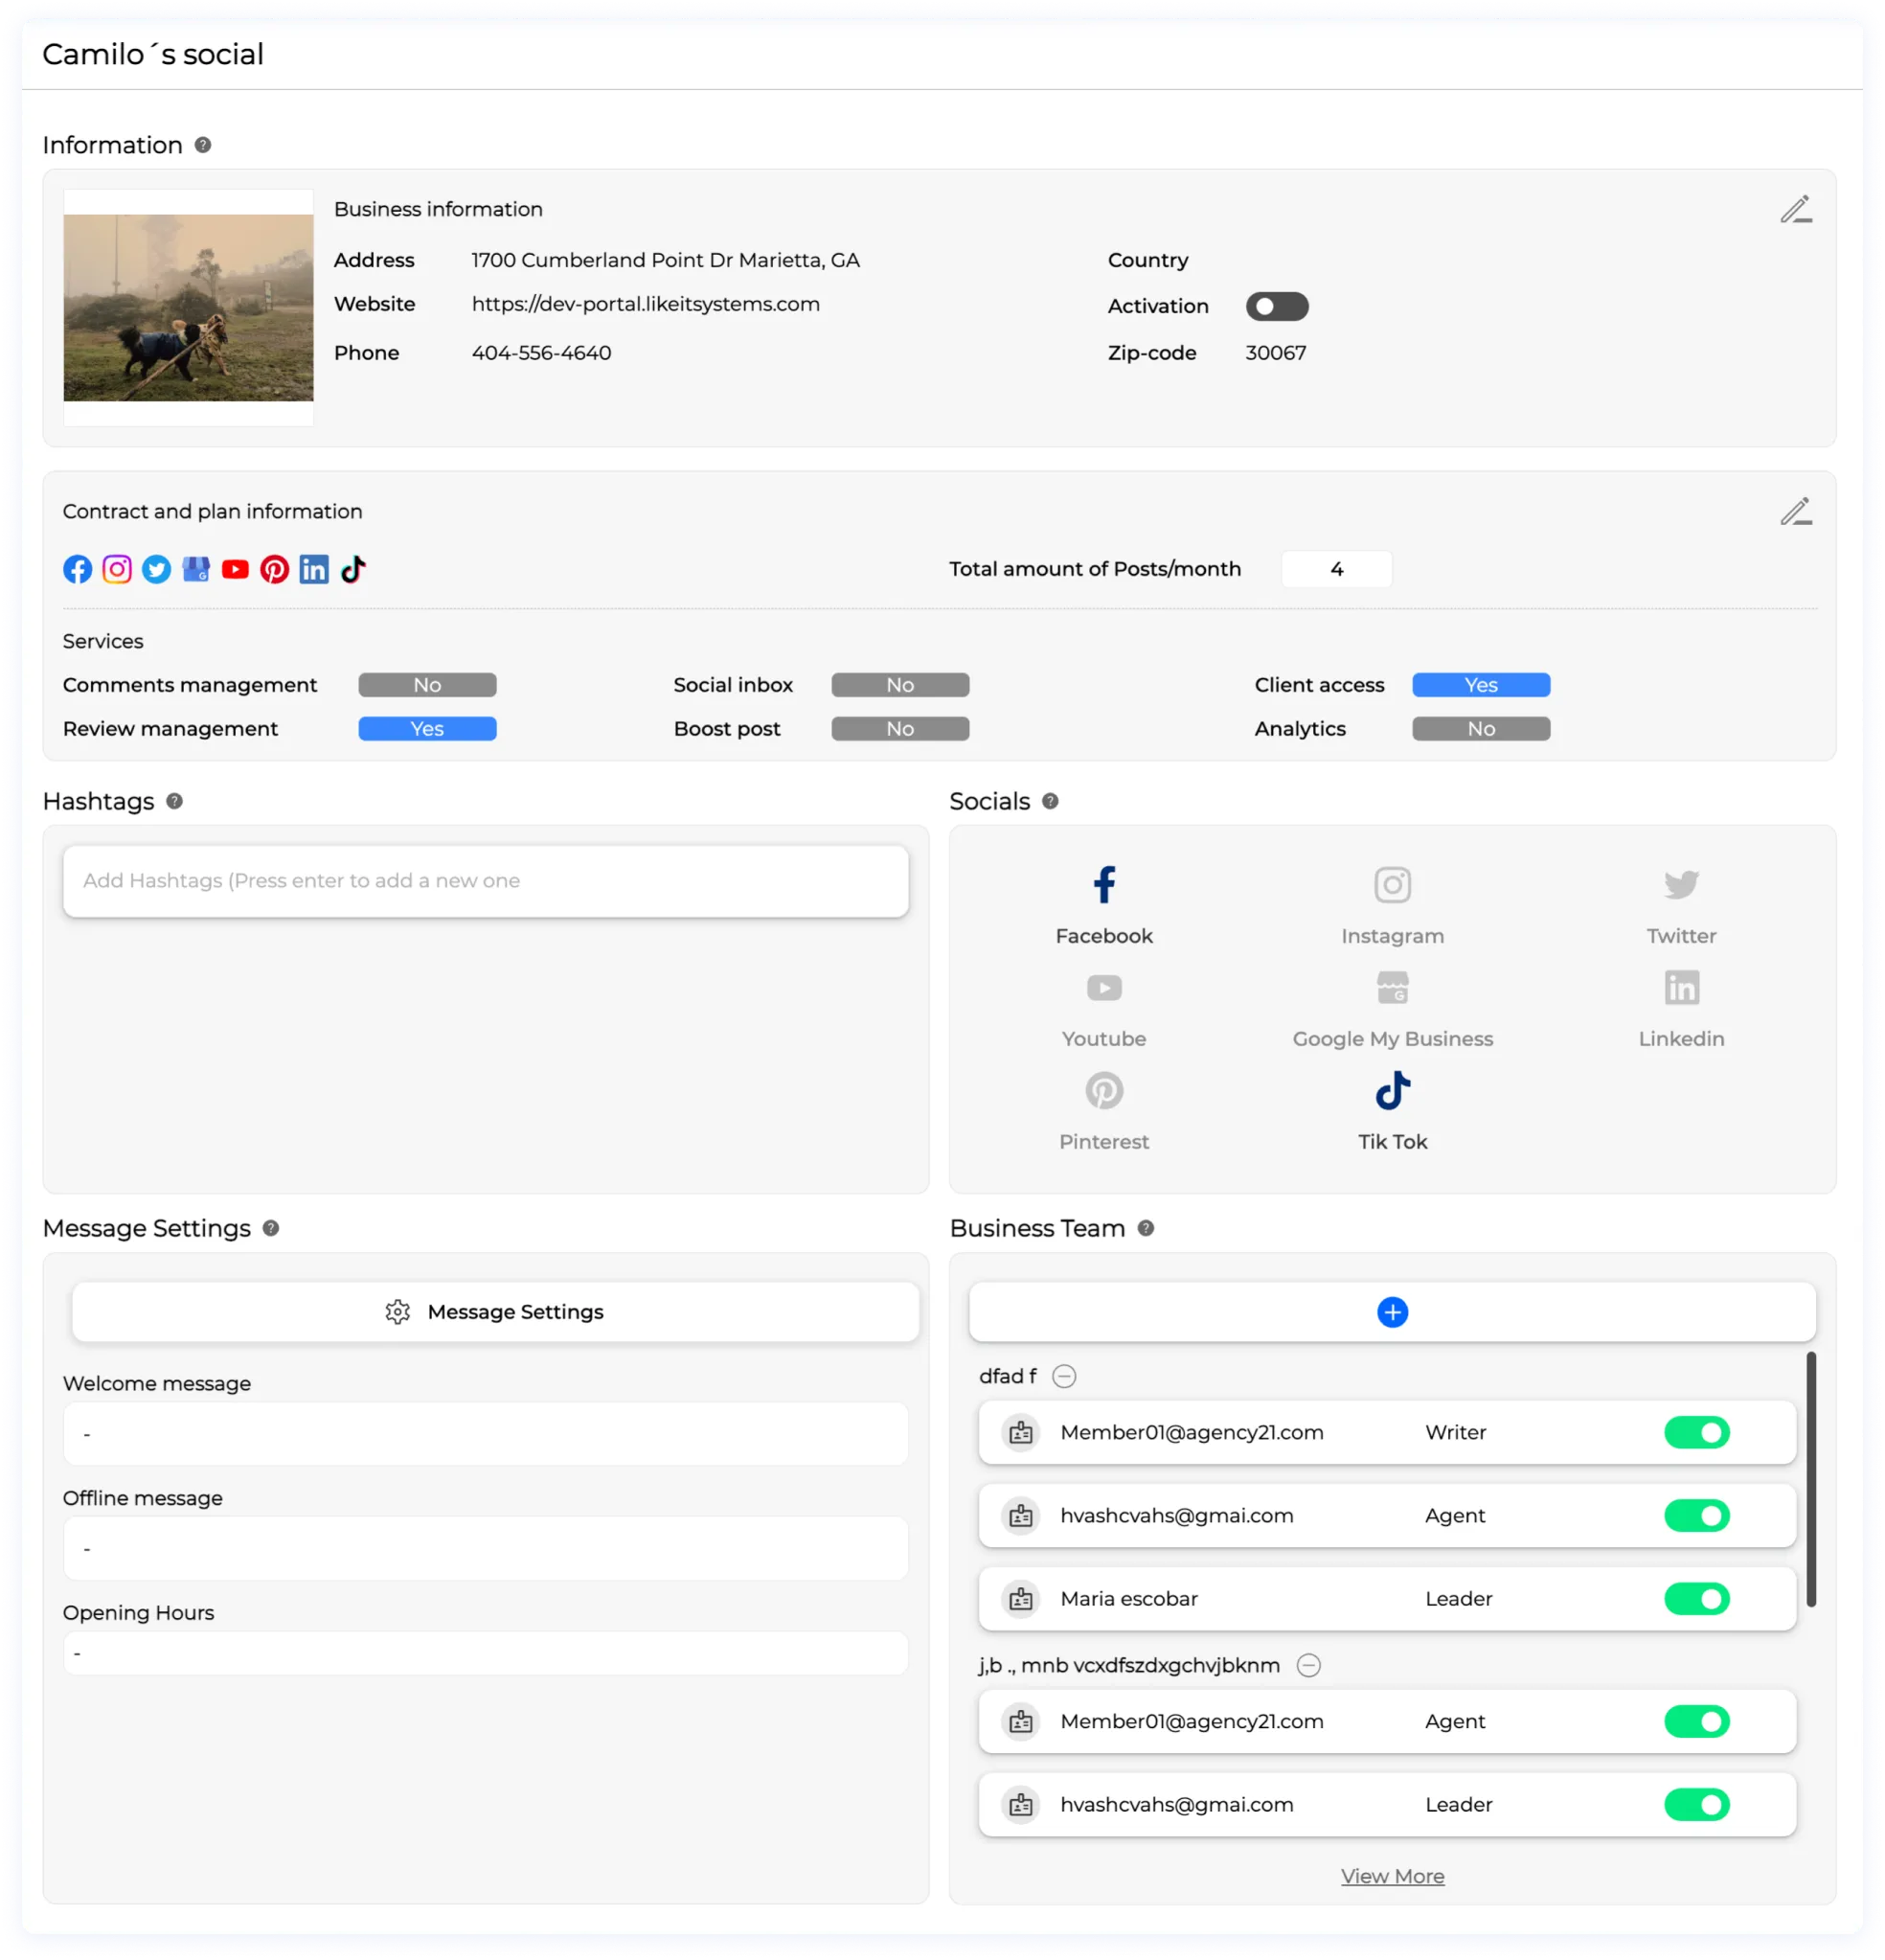This screenshot has height=1960, width=1885.
Task: Select the Pinterest icon in Socials
Action: pyautogui.click(x=1103, y=1091)
